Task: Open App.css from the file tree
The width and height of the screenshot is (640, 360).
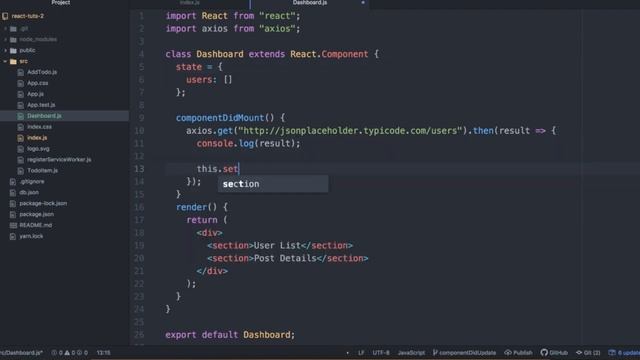Action: (x=38, y=83)
